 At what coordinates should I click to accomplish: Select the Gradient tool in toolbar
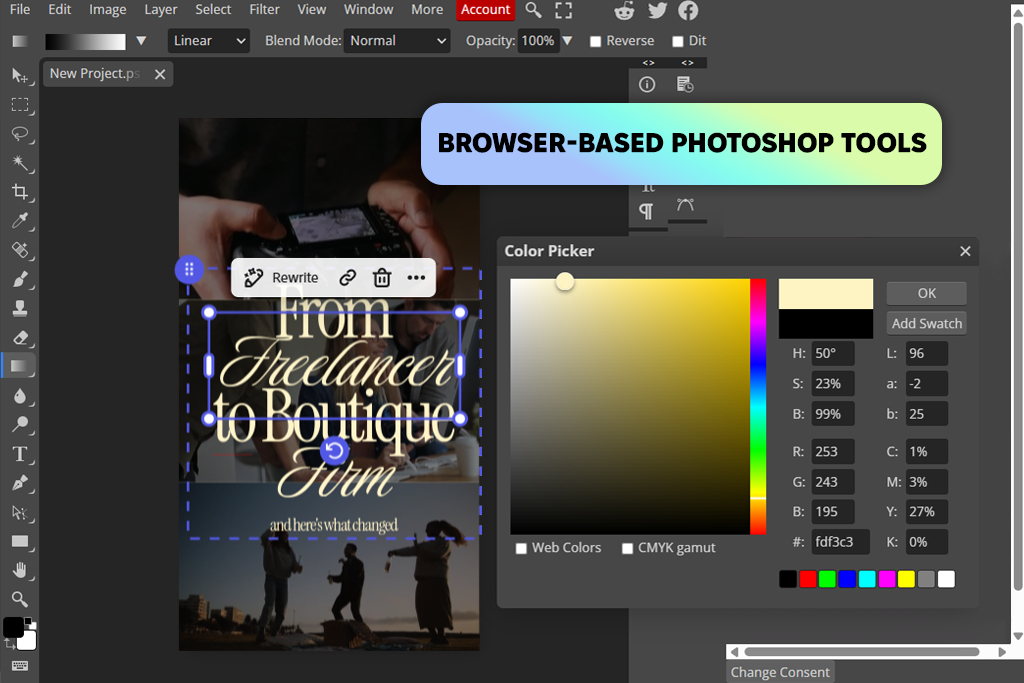click(20, 366)
